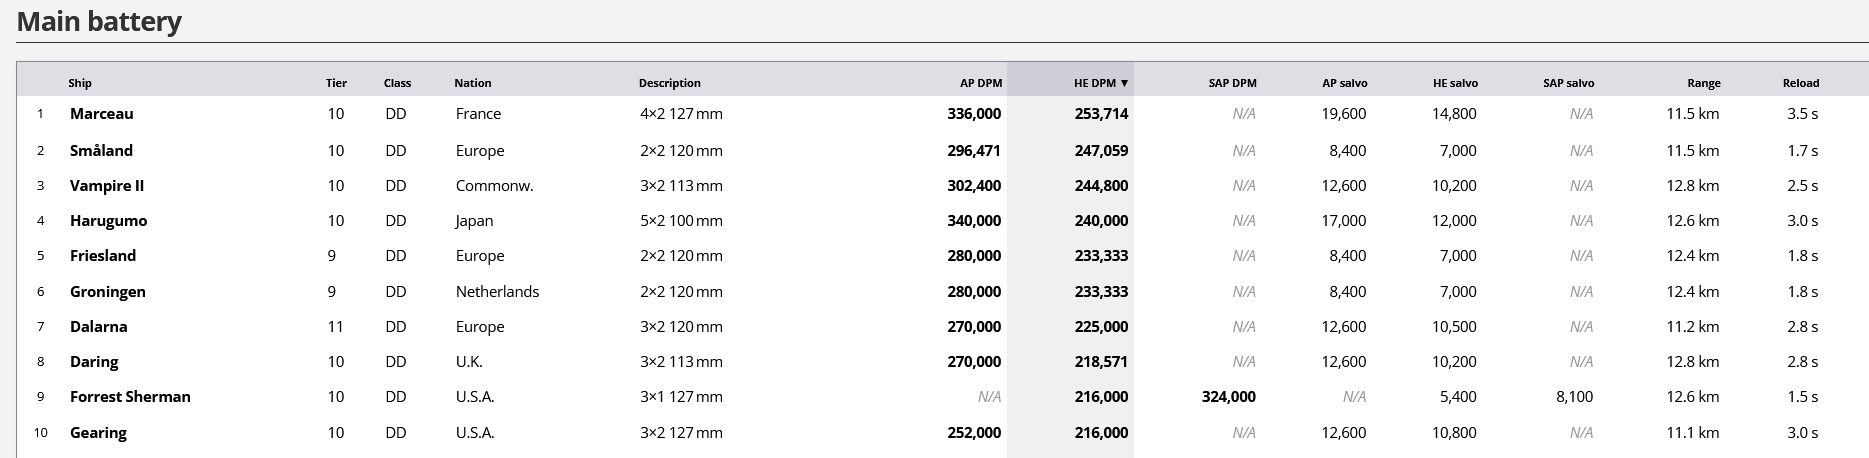Sort by SAP salvo header
This screenshot has width=1869, height=458.
tap(1568, 83)
